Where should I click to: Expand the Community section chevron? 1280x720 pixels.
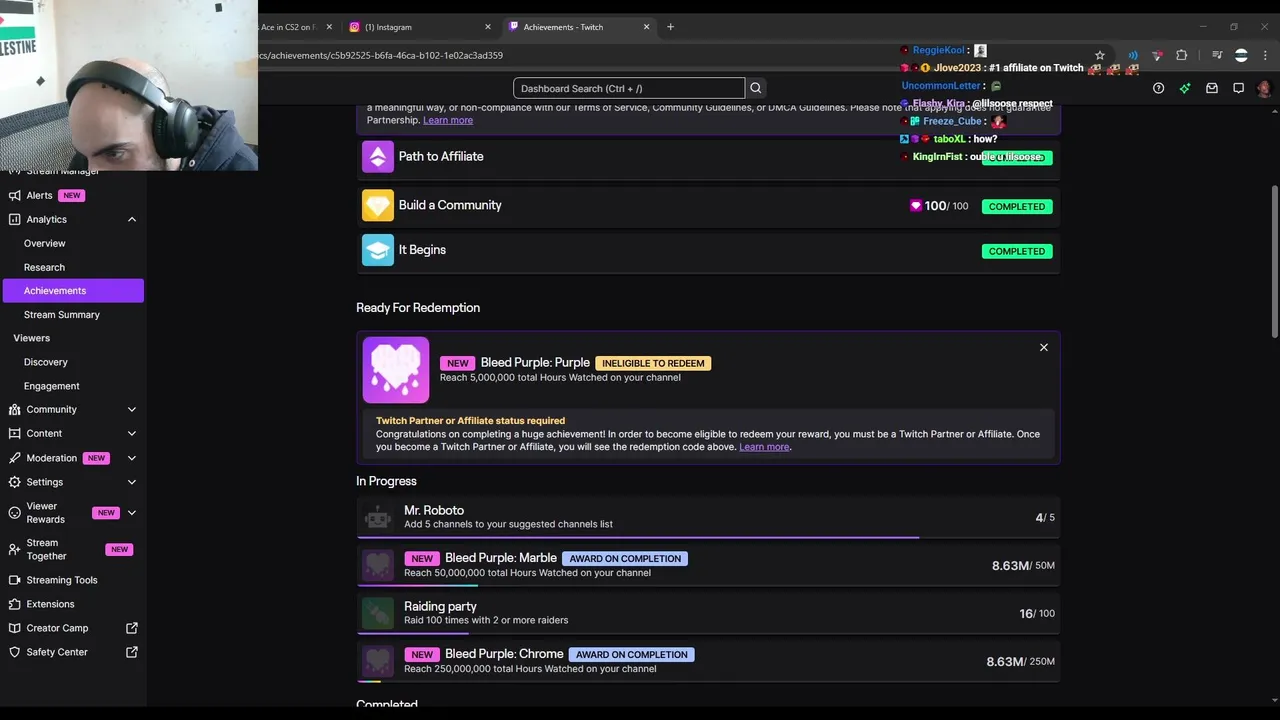(132, 409)
